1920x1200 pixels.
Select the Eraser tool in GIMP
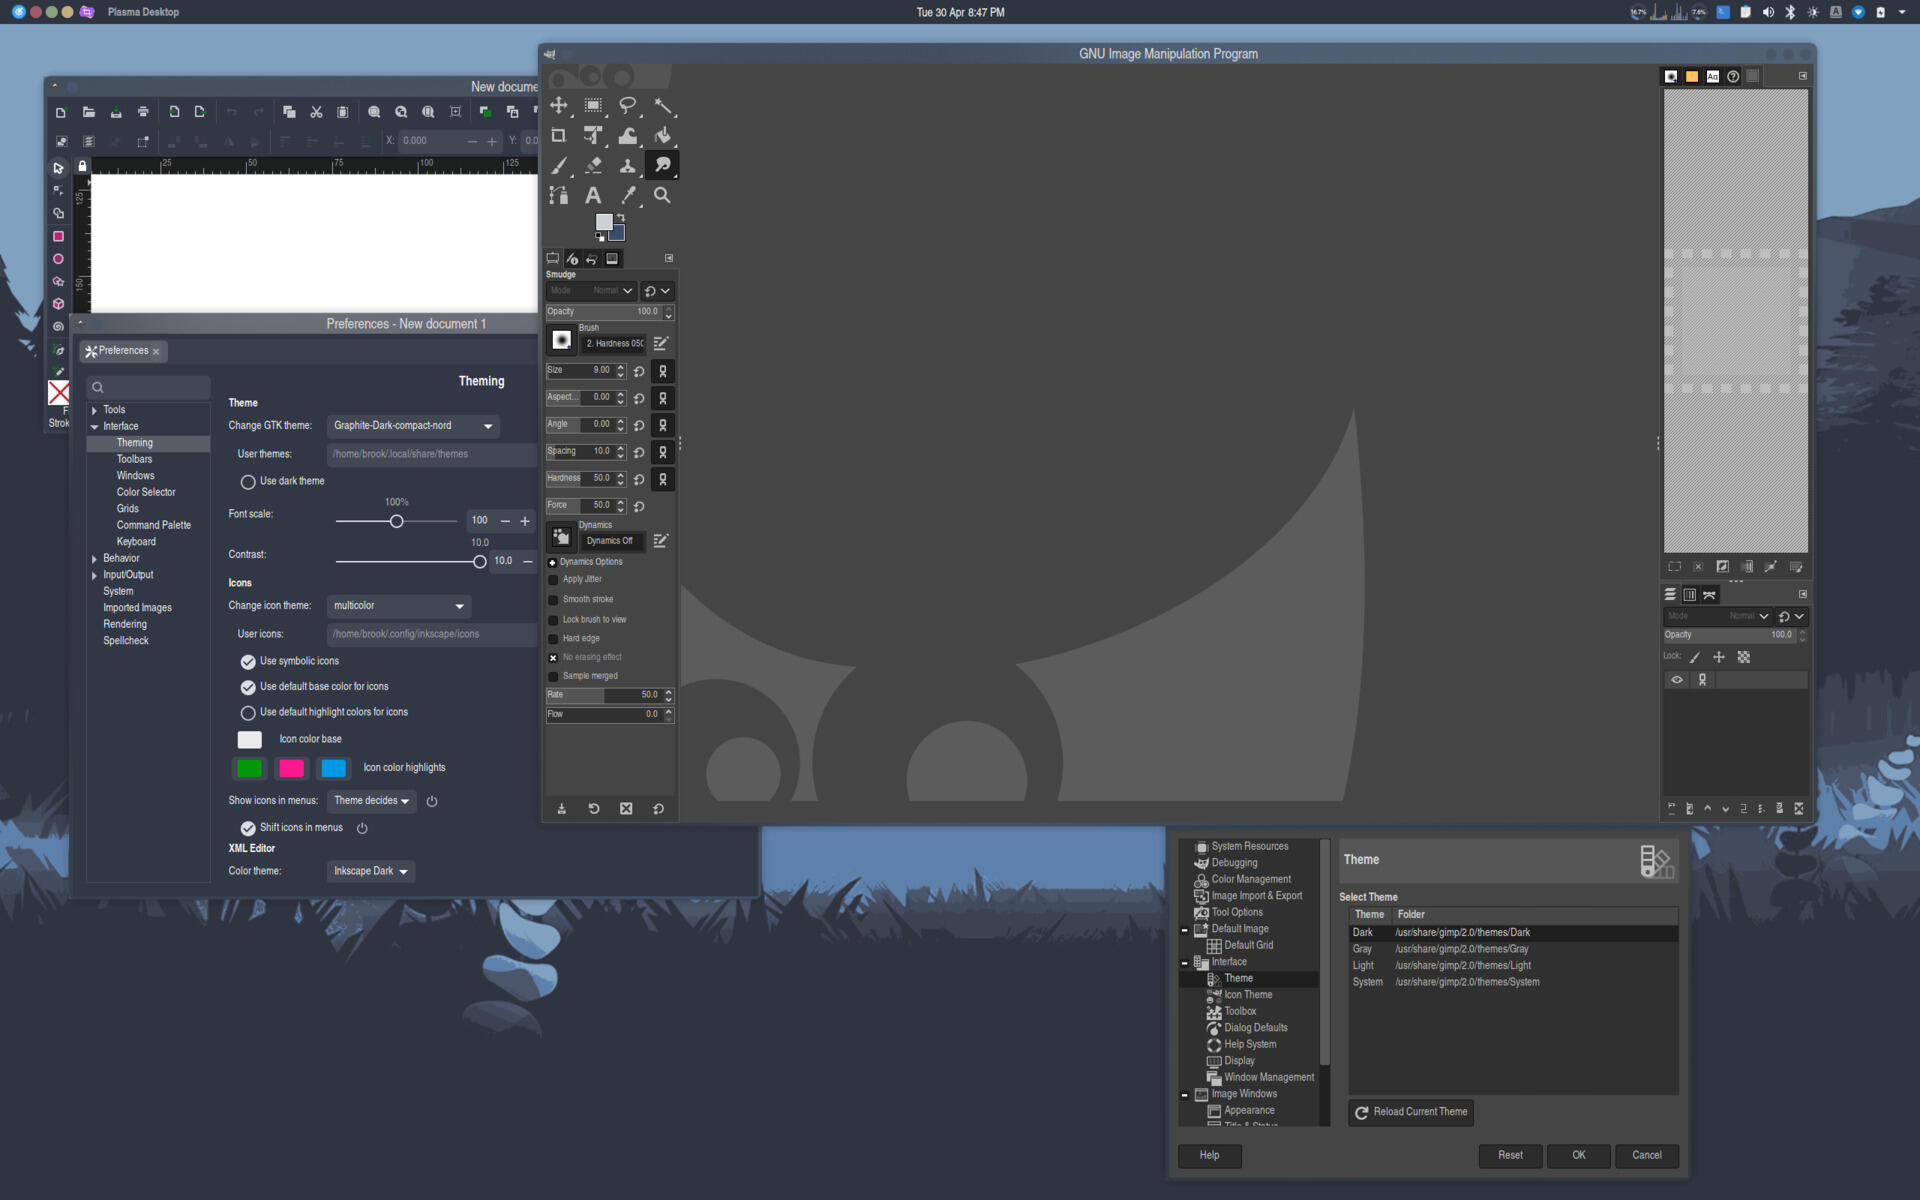pos(593,166)
